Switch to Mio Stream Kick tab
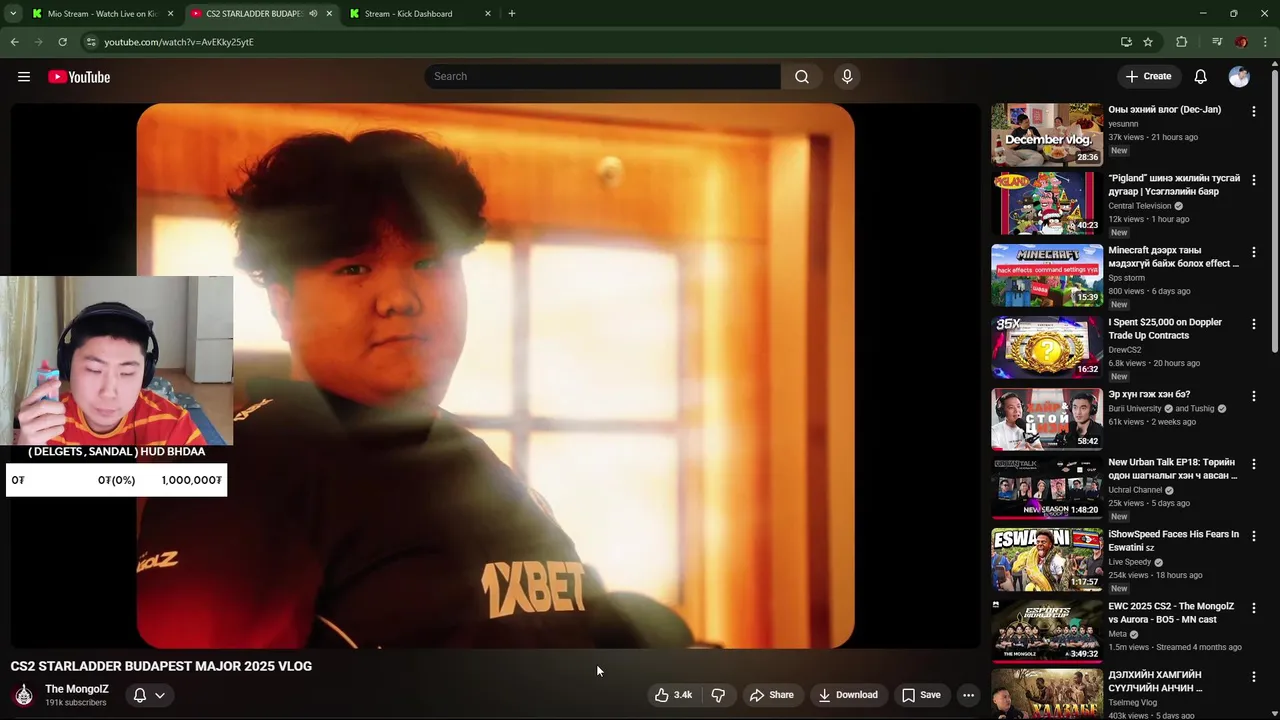The height and width of the screenshot is (720, 1280). point(102,14)
